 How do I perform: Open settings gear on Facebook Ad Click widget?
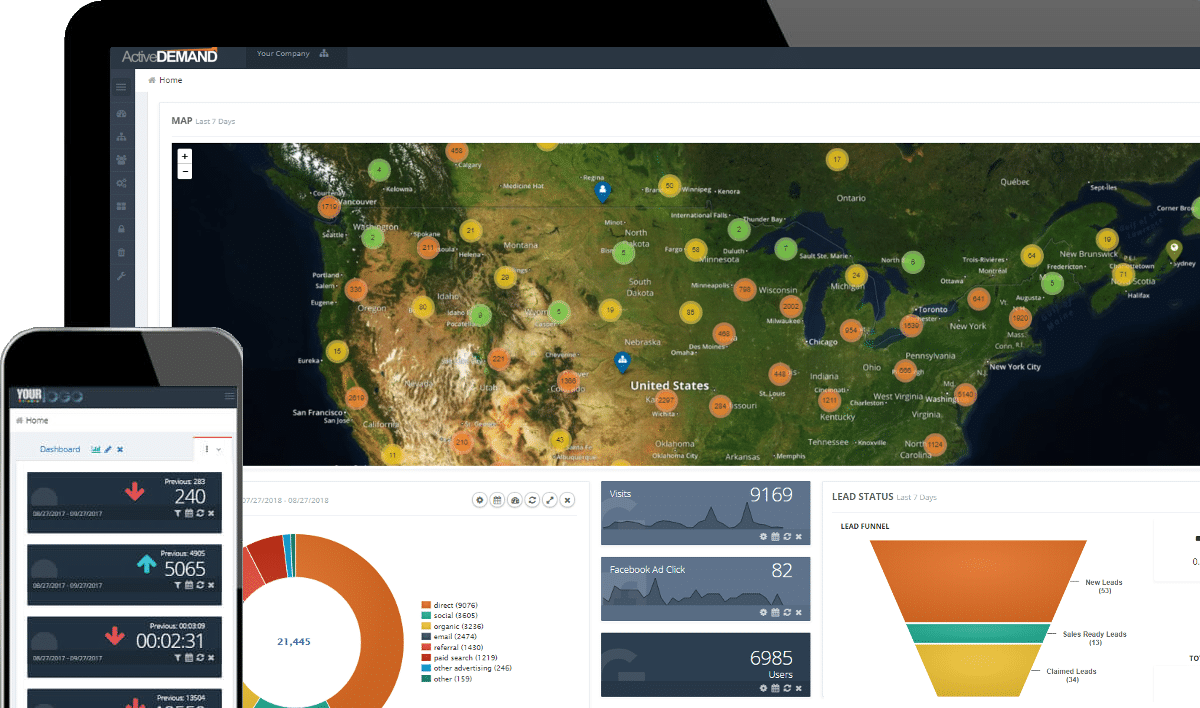(763, 612)
